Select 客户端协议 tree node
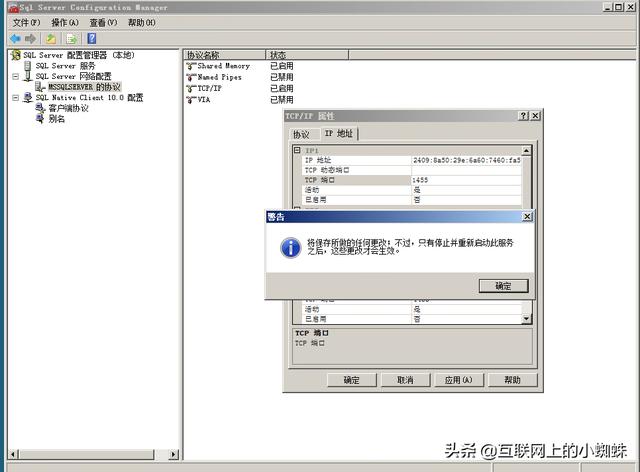This screenshot has width=640, height=472. click(68, 108)
